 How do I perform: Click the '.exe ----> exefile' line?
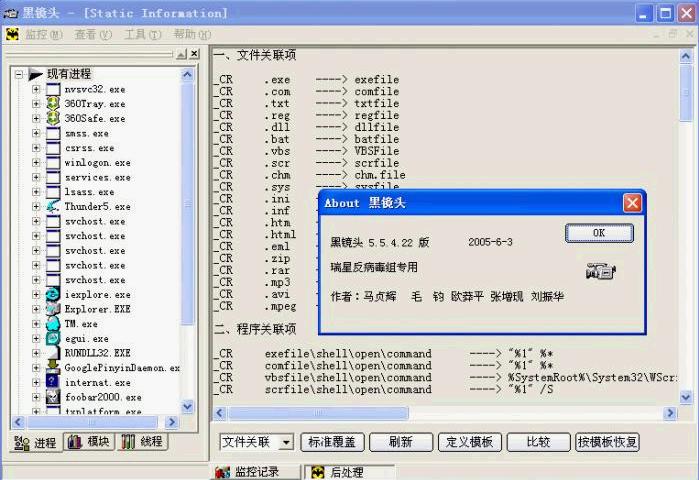pyautogui.click(x=306, y=79)
